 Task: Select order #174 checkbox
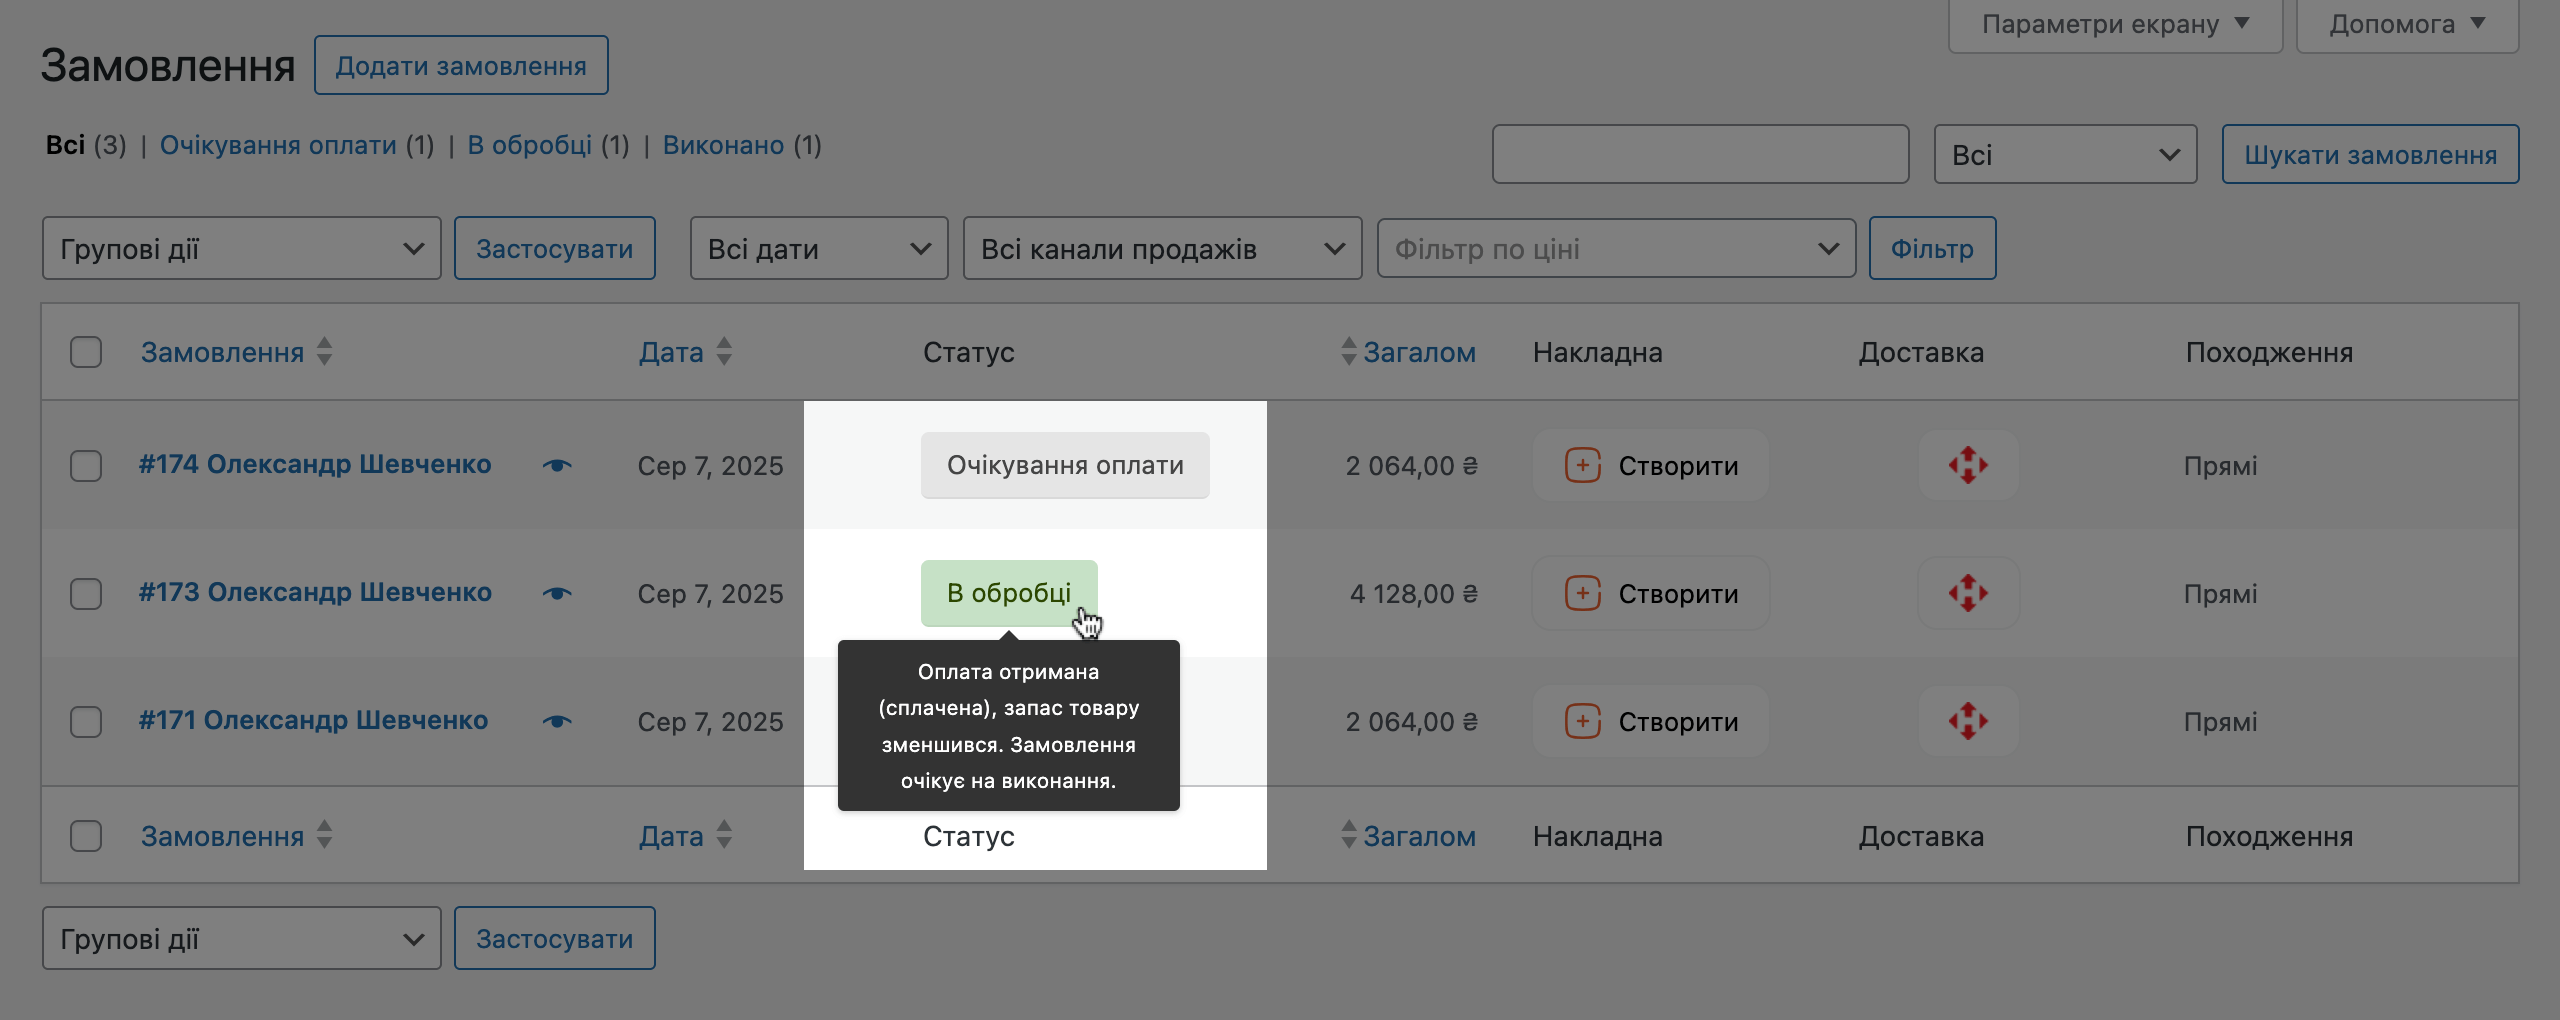(86, 466)
